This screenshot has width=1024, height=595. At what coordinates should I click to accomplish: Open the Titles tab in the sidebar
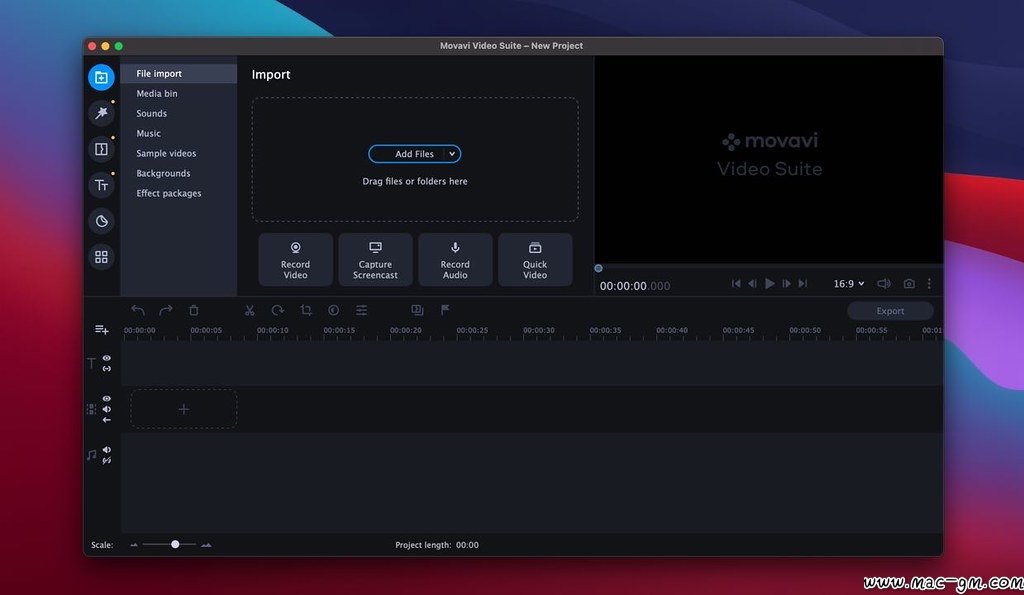click(101, 185)
